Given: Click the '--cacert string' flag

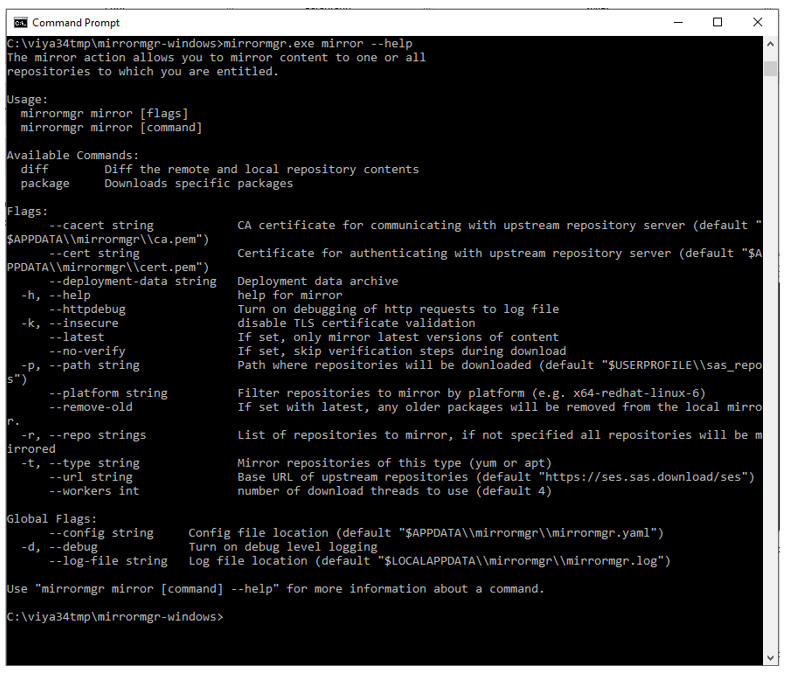Looking at the screenshot, I should (x=101, y=225).
